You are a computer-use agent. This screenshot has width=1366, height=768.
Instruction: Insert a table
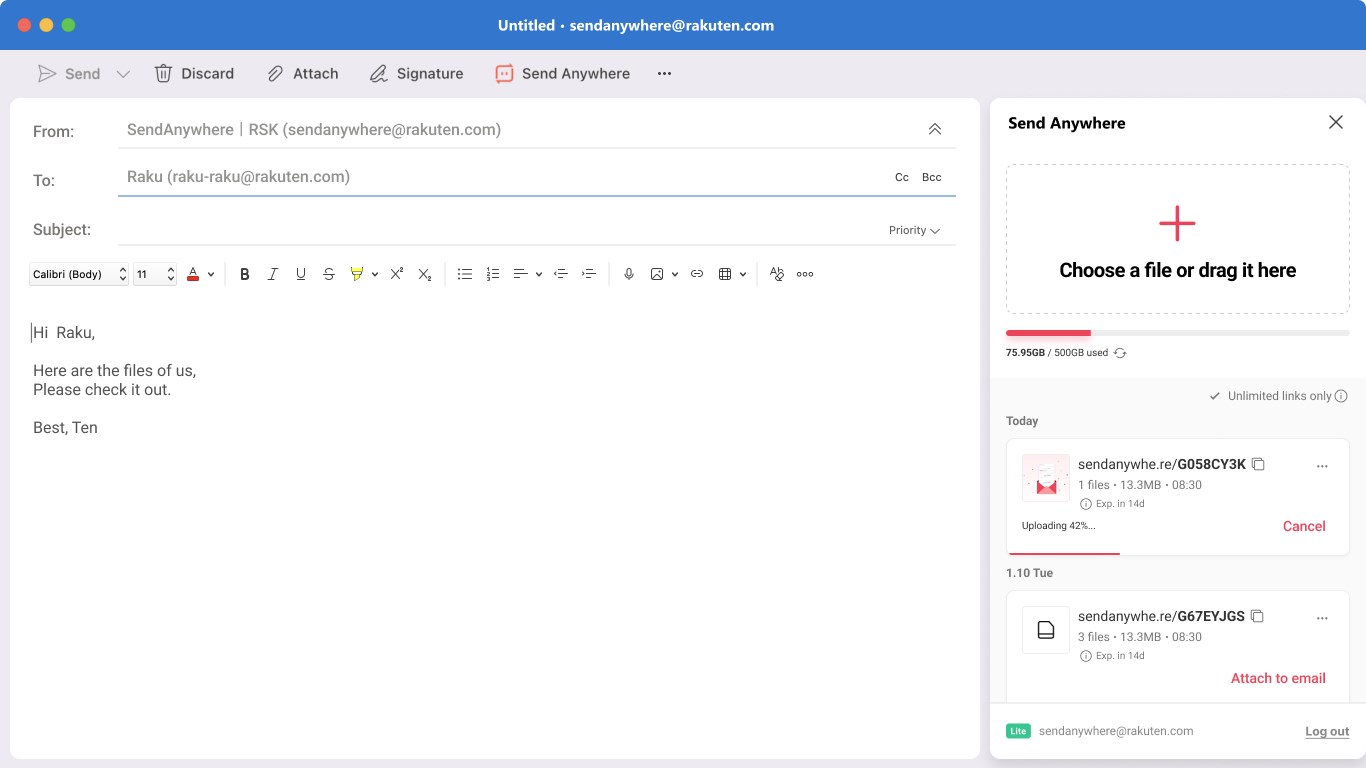point(725,274)
